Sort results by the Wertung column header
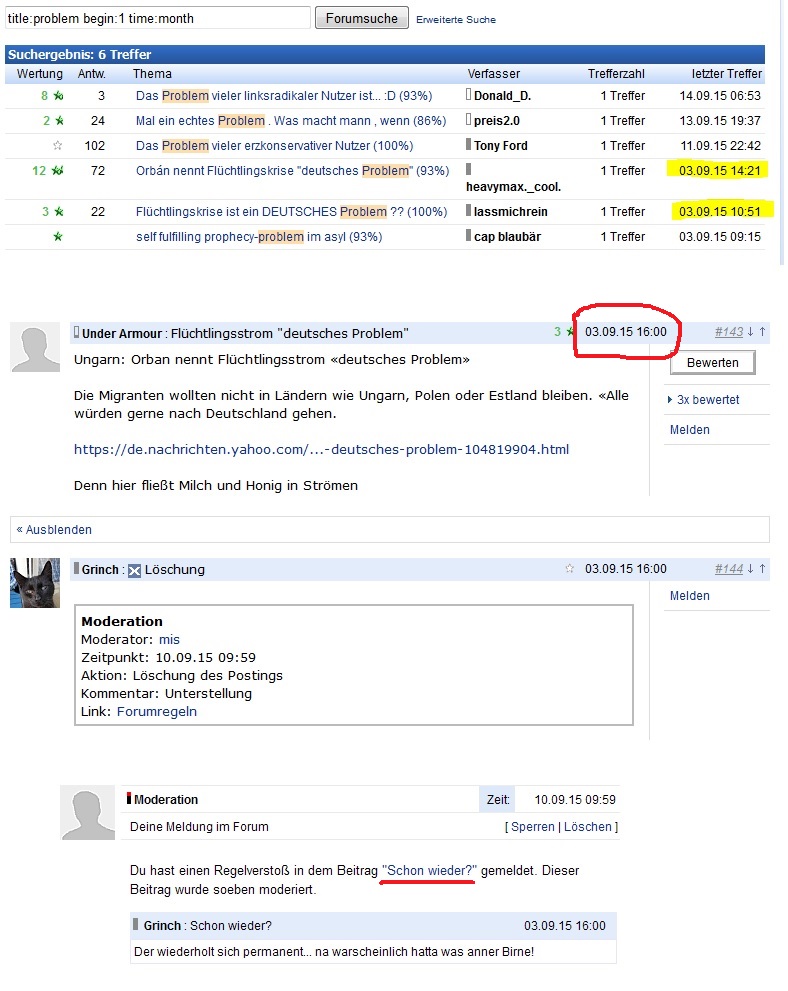The width and height of the screenshot is (788, 991). (x=40, y=74)
